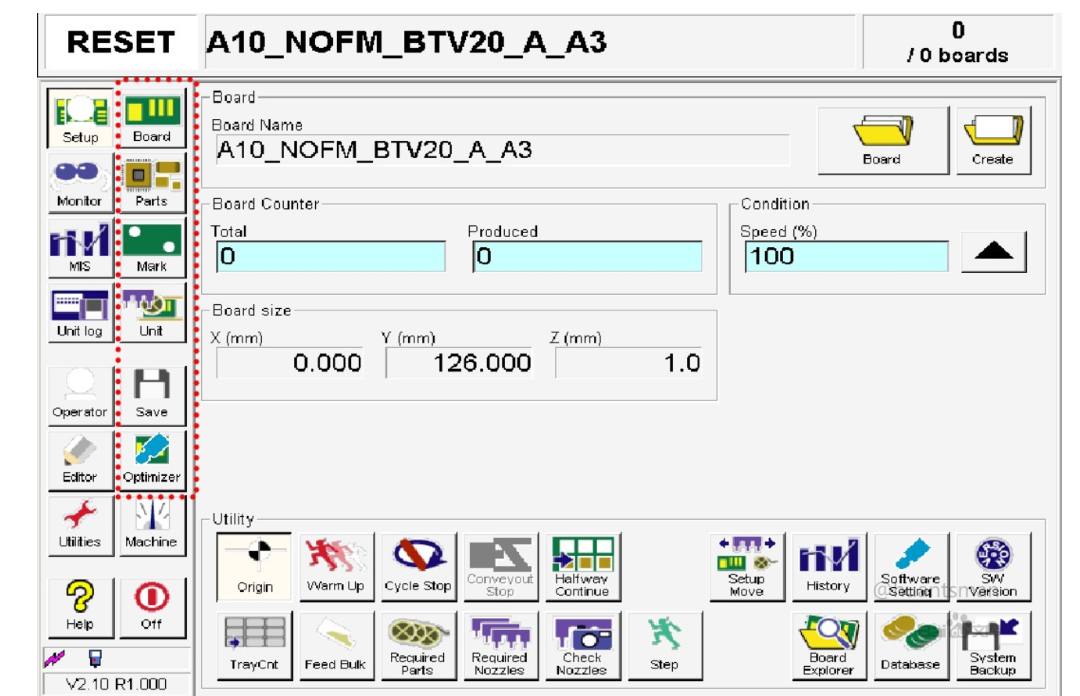
Task: Click the Halfway Continue icon
Action: click(582, 566)
